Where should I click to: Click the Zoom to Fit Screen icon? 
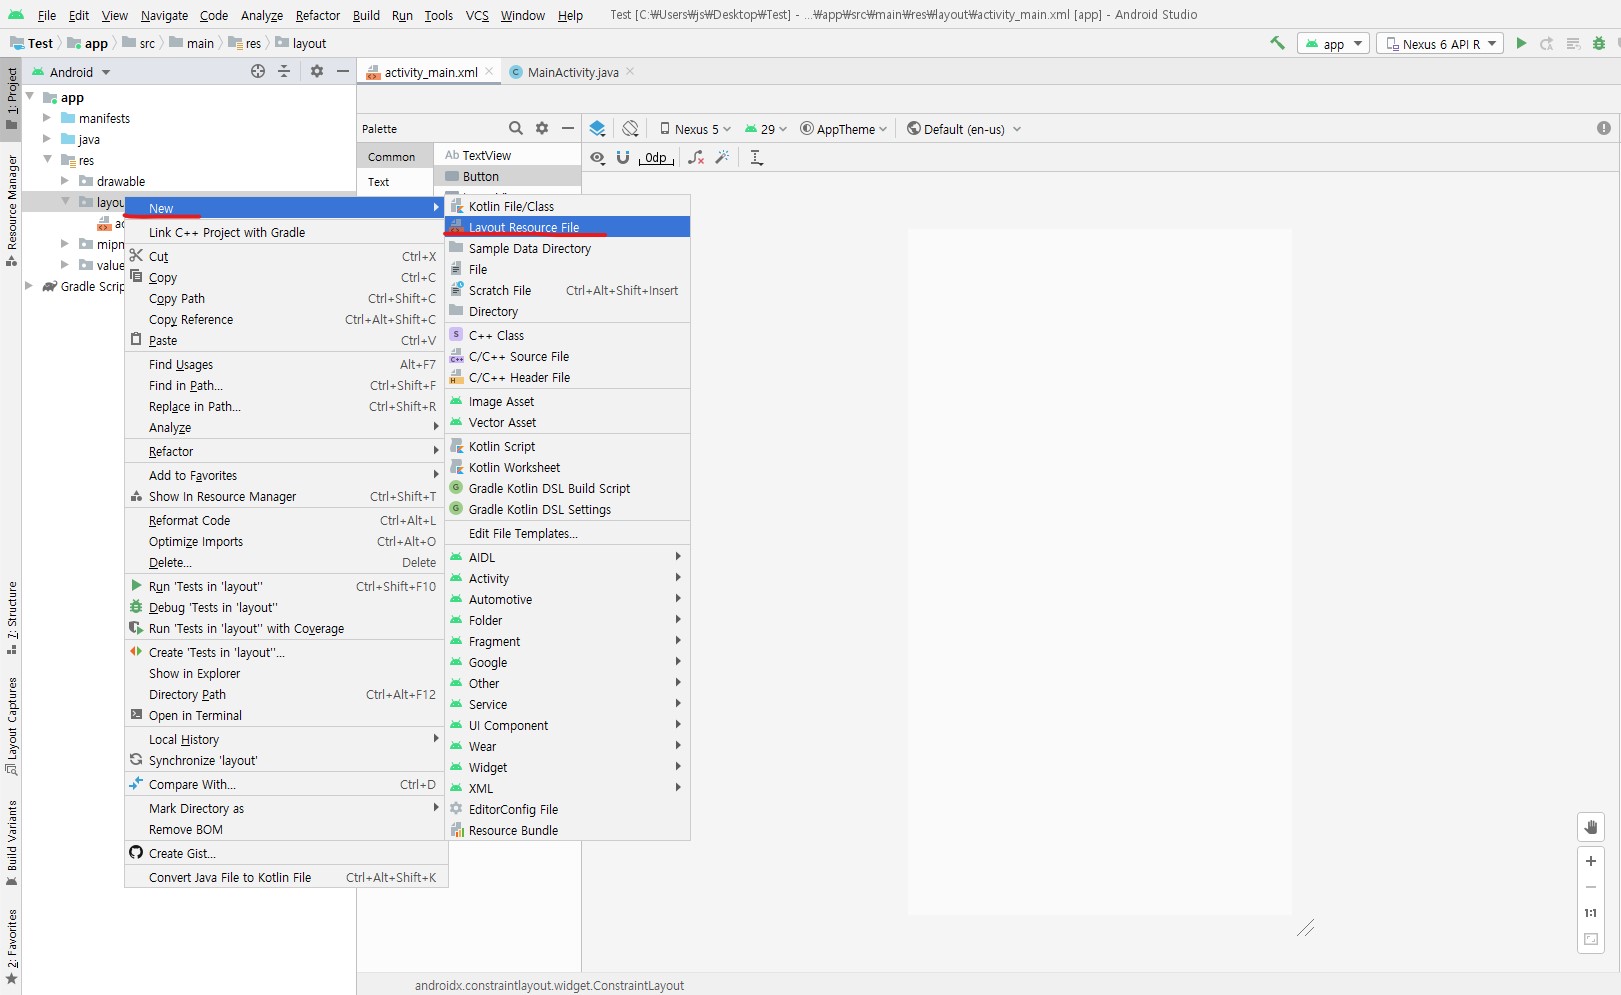click(1591, 939)
